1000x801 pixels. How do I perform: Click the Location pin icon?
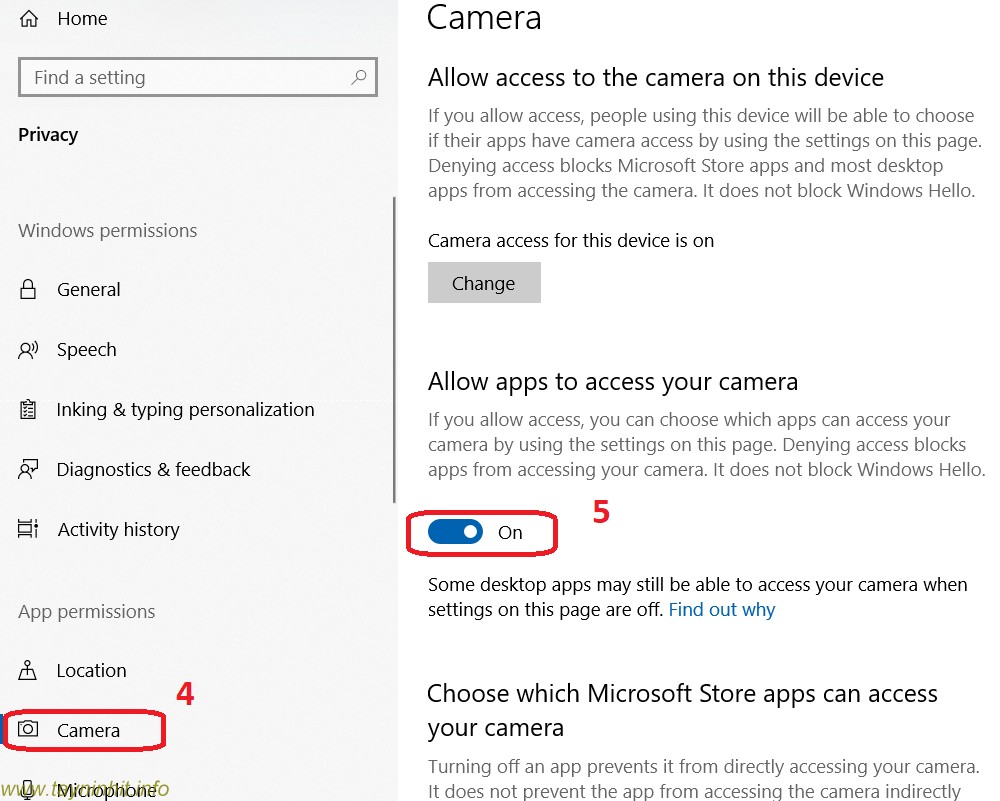click(28, 671)
